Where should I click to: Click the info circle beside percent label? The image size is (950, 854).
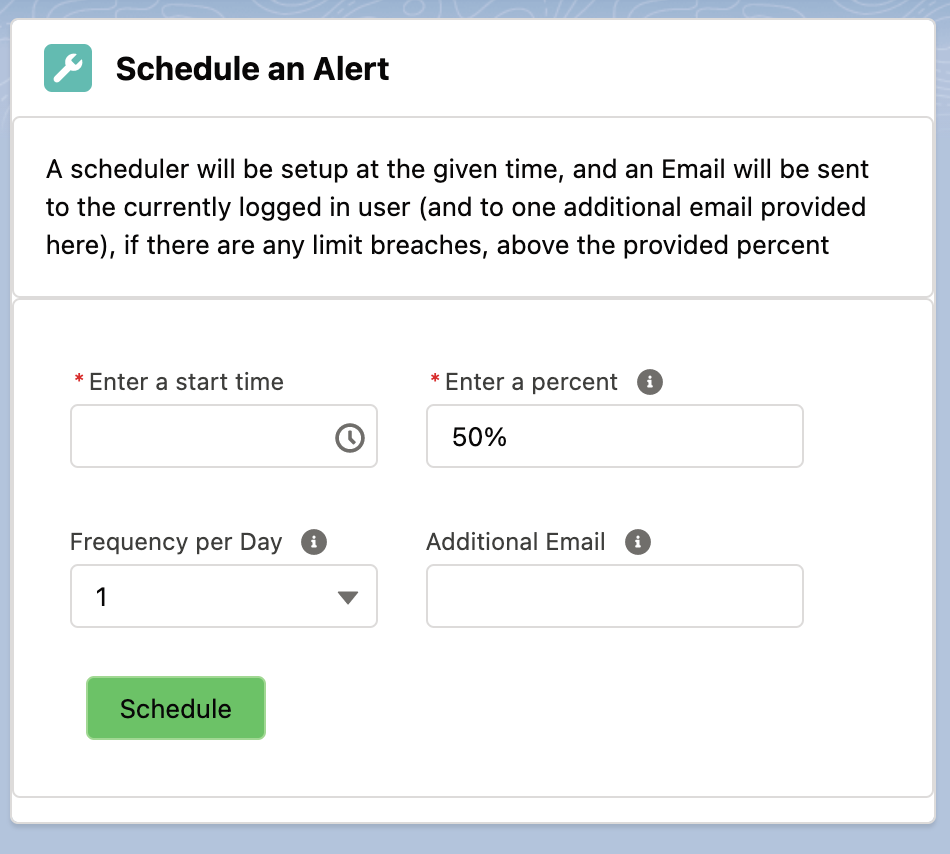649,381
